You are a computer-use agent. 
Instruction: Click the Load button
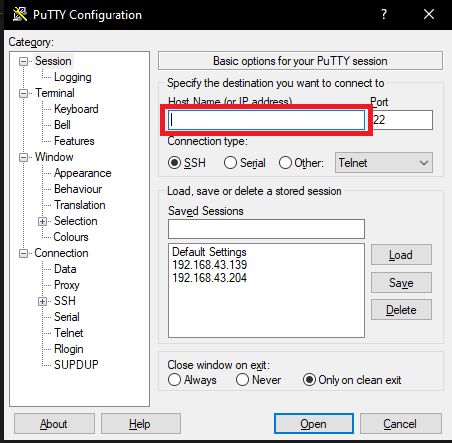tap(401, 255)
